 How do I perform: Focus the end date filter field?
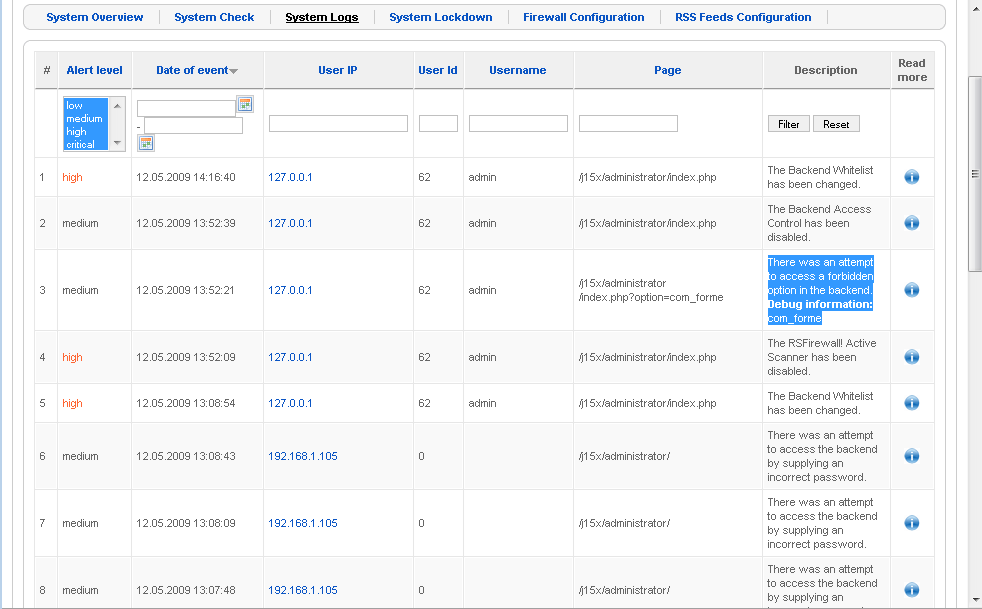pos(194,125)
